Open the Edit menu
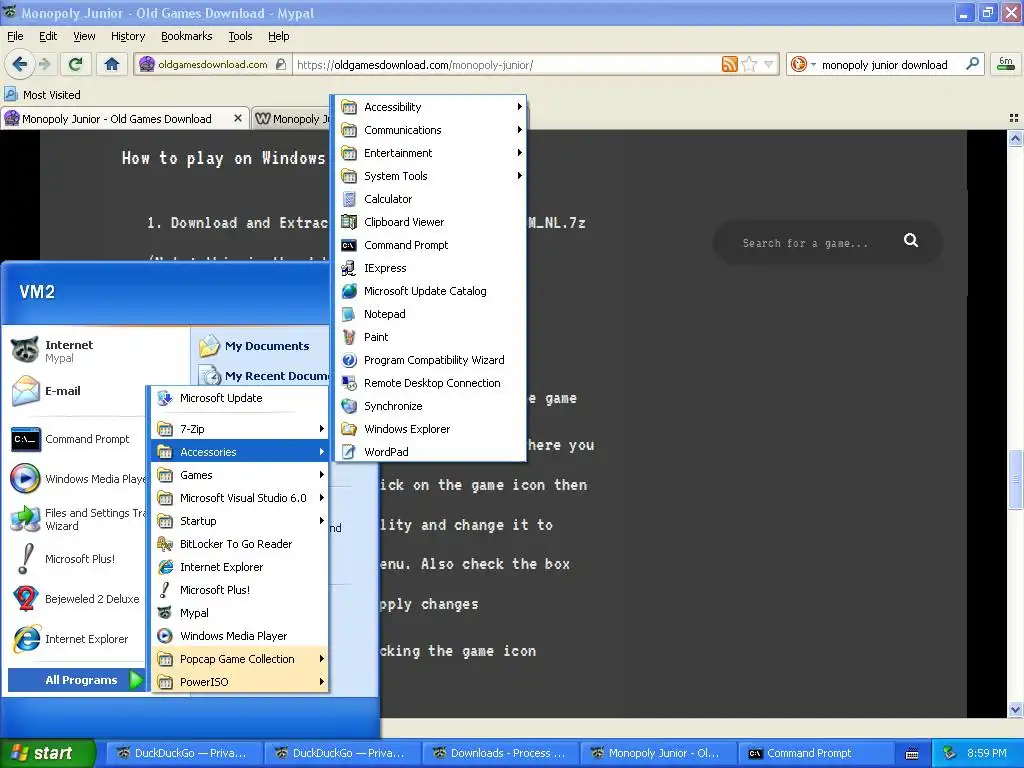 coord(48,36)
